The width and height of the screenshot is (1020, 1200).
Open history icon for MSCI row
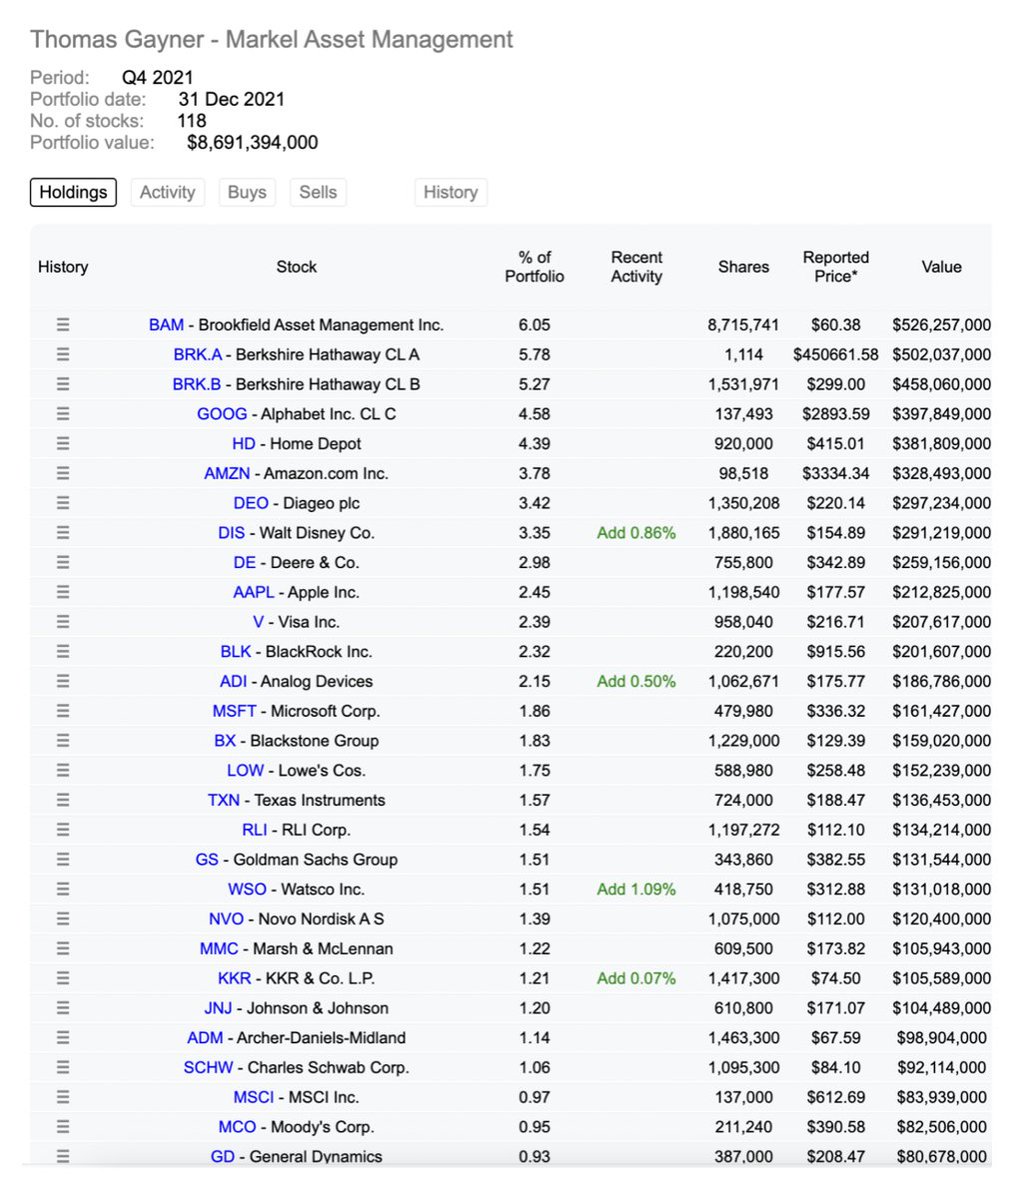point(63,1097)
